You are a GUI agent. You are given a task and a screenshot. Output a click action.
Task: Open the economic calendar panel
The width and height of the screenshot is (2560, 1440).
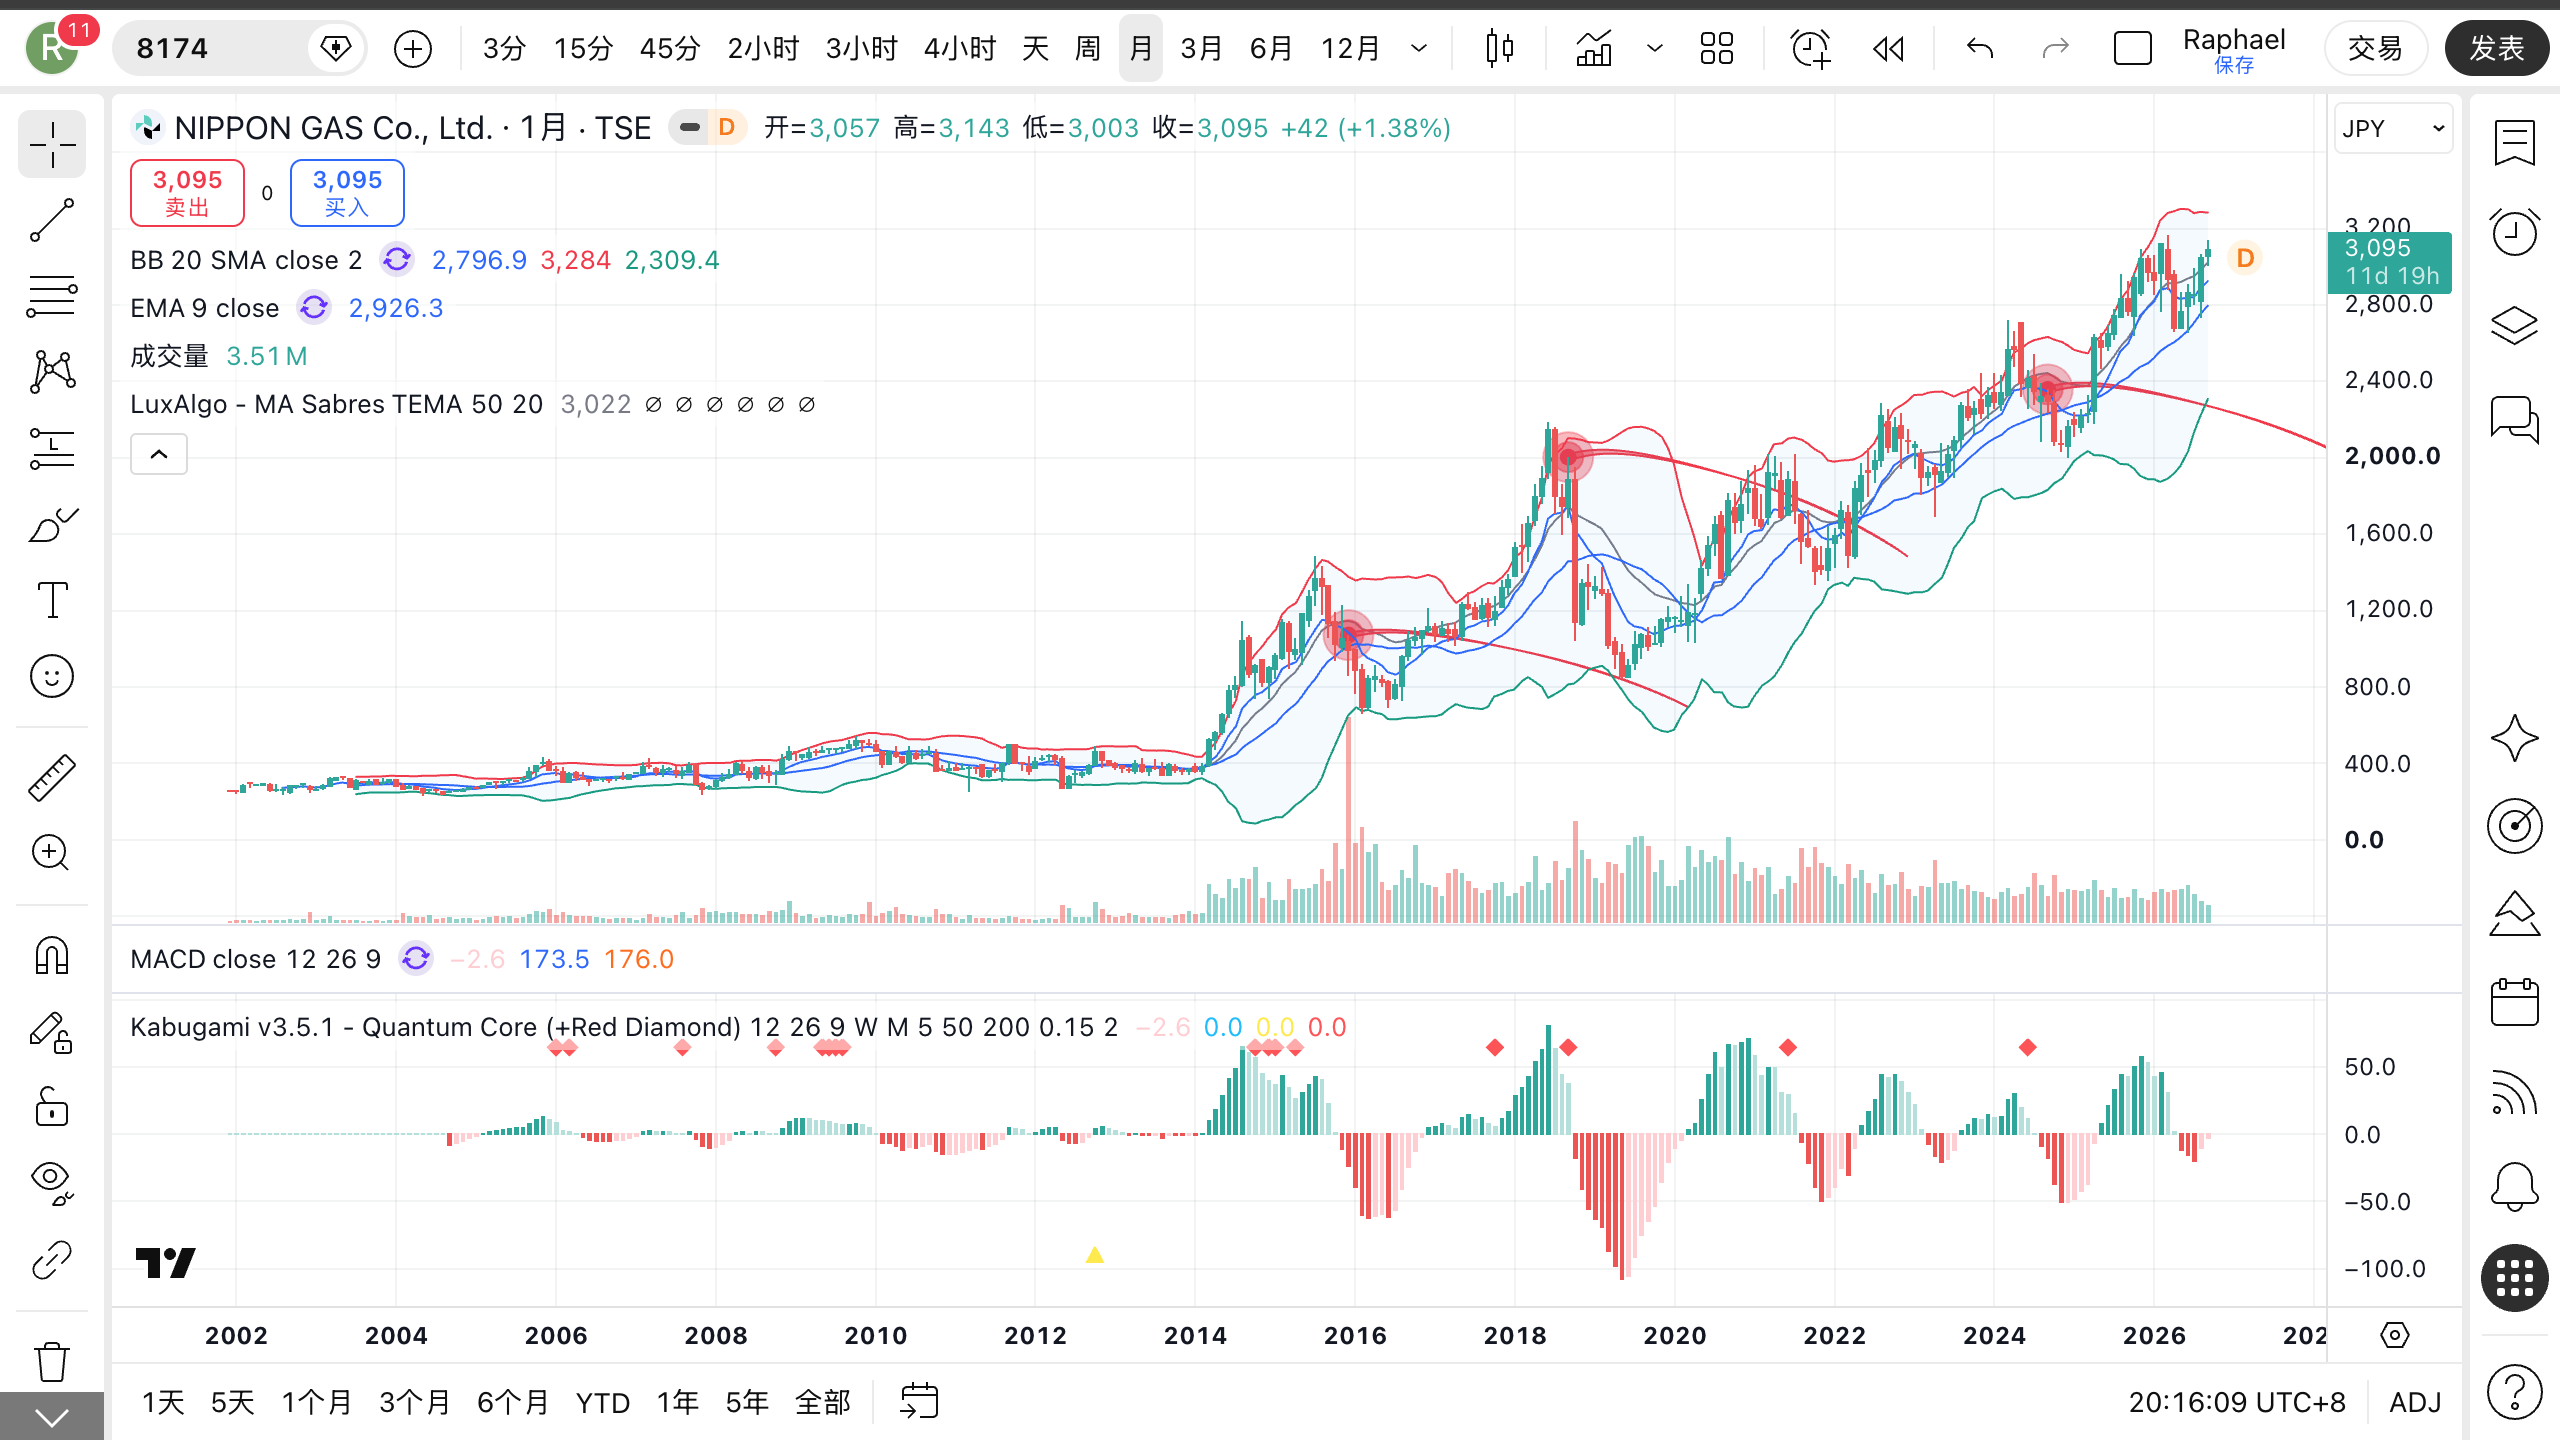[2514, 1001]
